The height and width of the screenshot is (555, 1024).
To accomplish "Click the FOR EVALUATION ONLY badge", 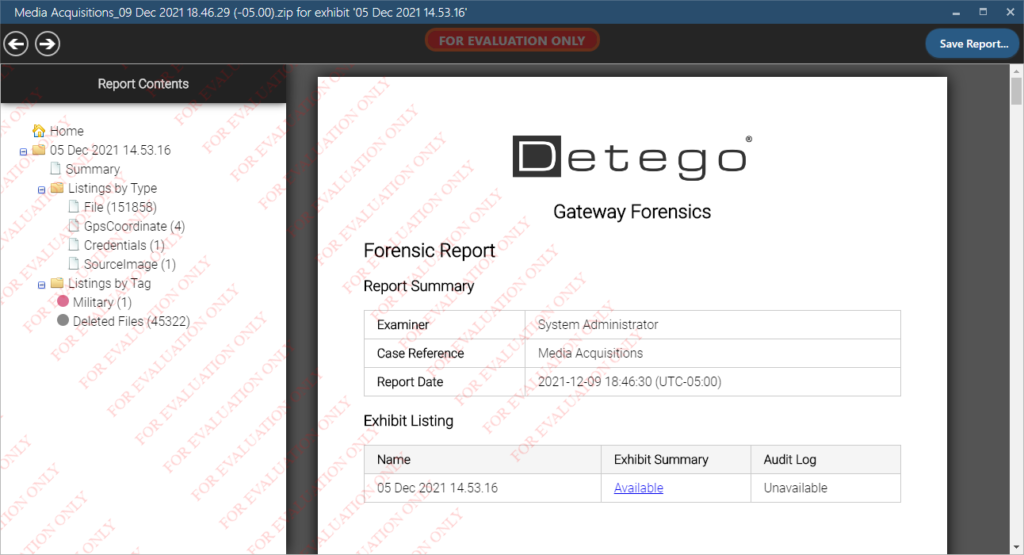I will [x=512, y=40].
